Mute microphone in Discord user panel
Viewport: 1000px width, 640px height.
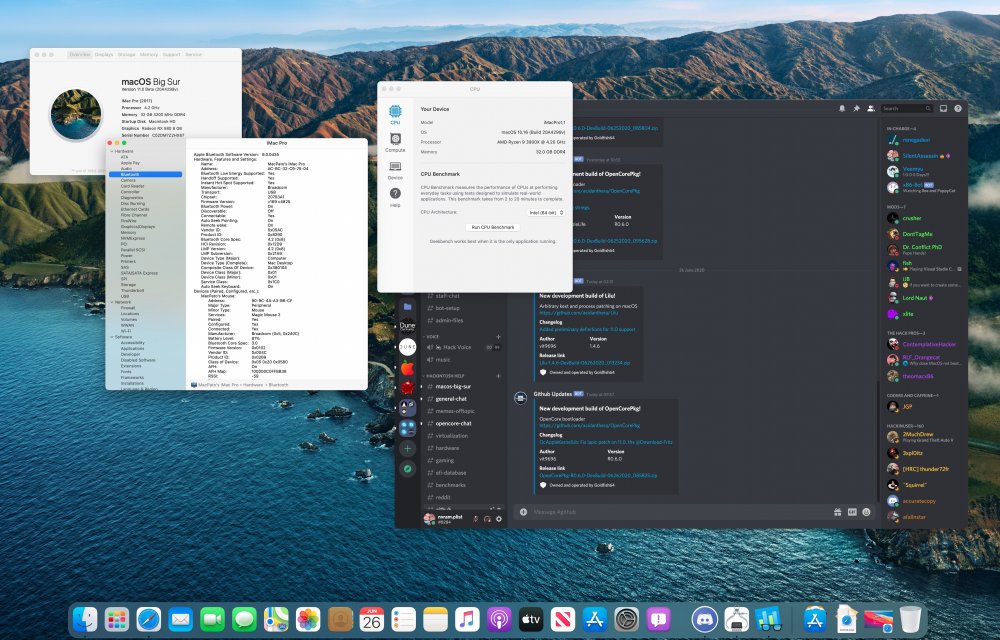(475, 519)
